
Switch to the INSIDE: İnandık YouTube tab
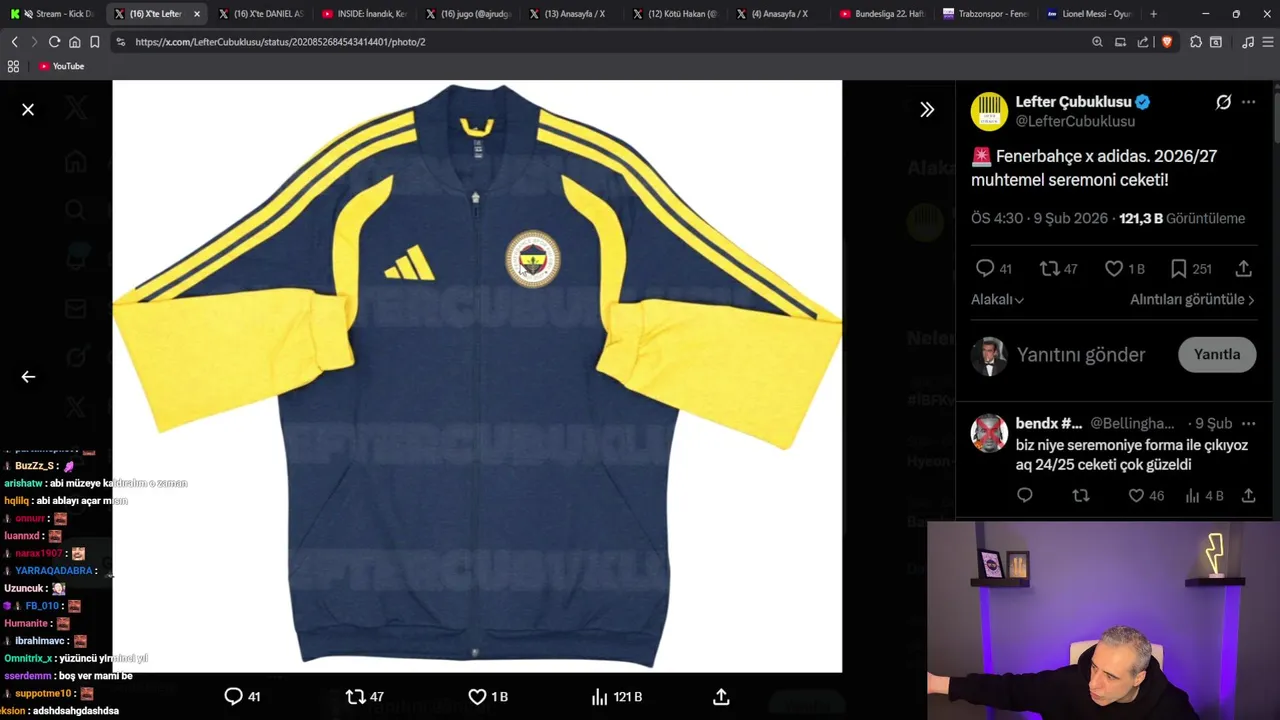pyautogui.click(x=364, y=14)
